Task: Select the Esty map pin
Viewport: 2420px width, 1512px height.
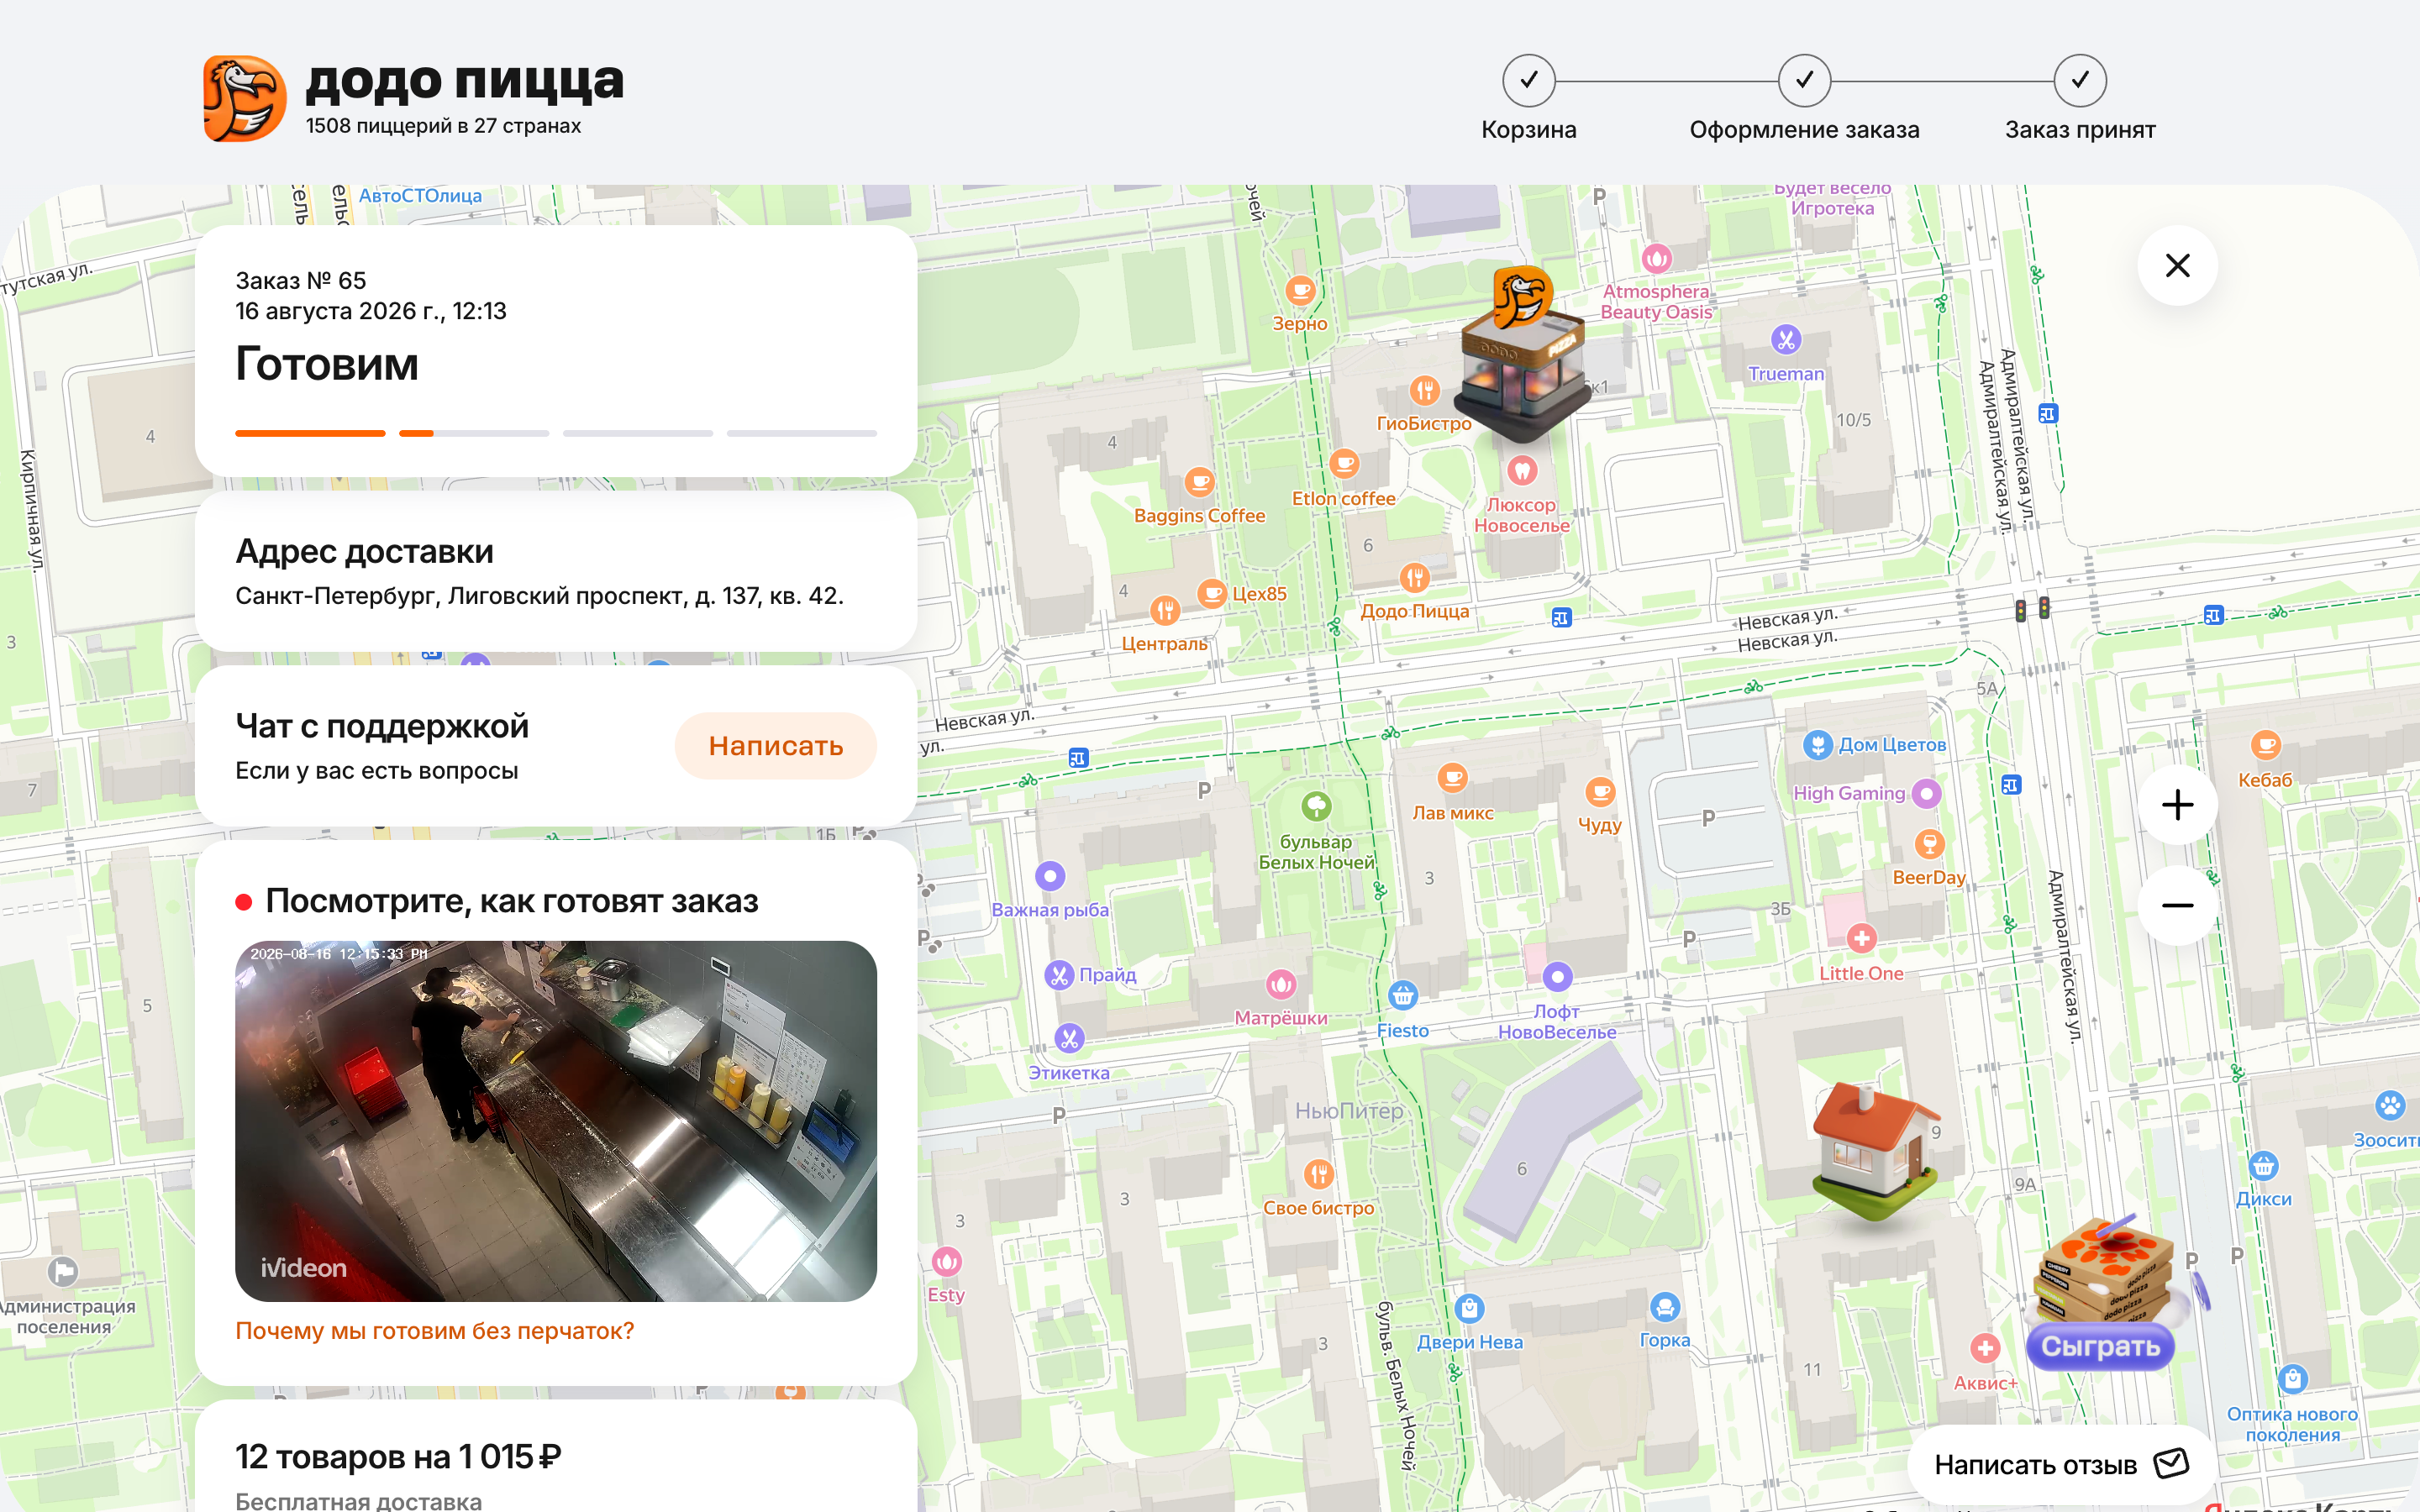Action: (947, 1262)
